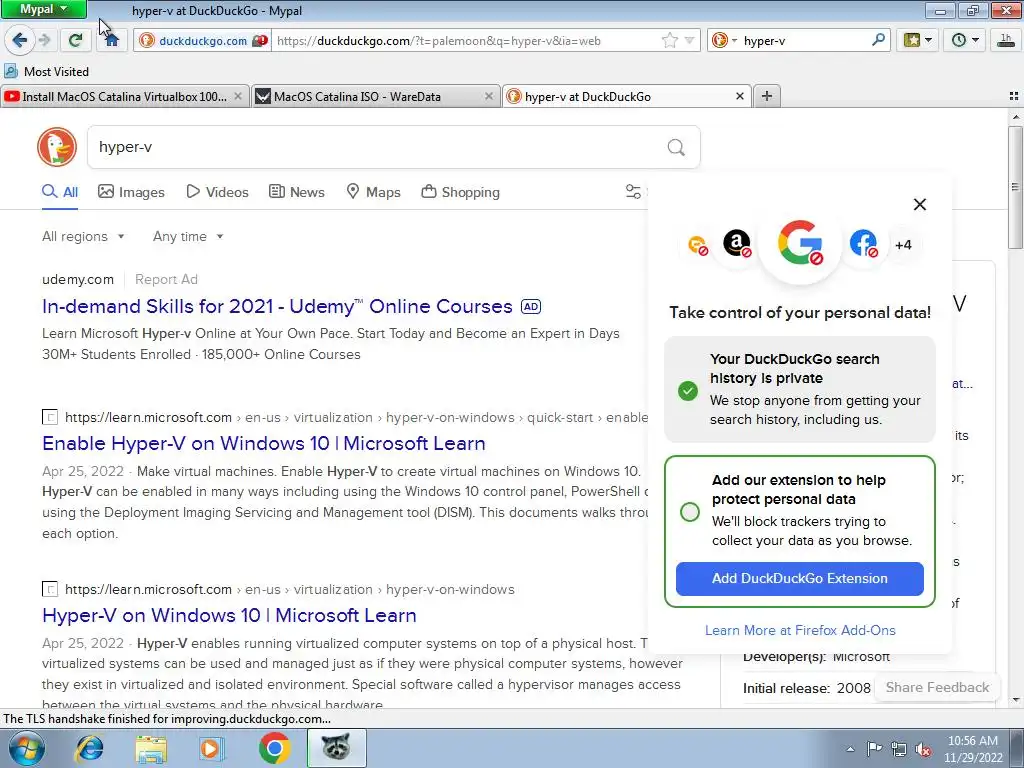Open the home page icon
Viewport: 1024px width, 768px height.
point(112,40)
